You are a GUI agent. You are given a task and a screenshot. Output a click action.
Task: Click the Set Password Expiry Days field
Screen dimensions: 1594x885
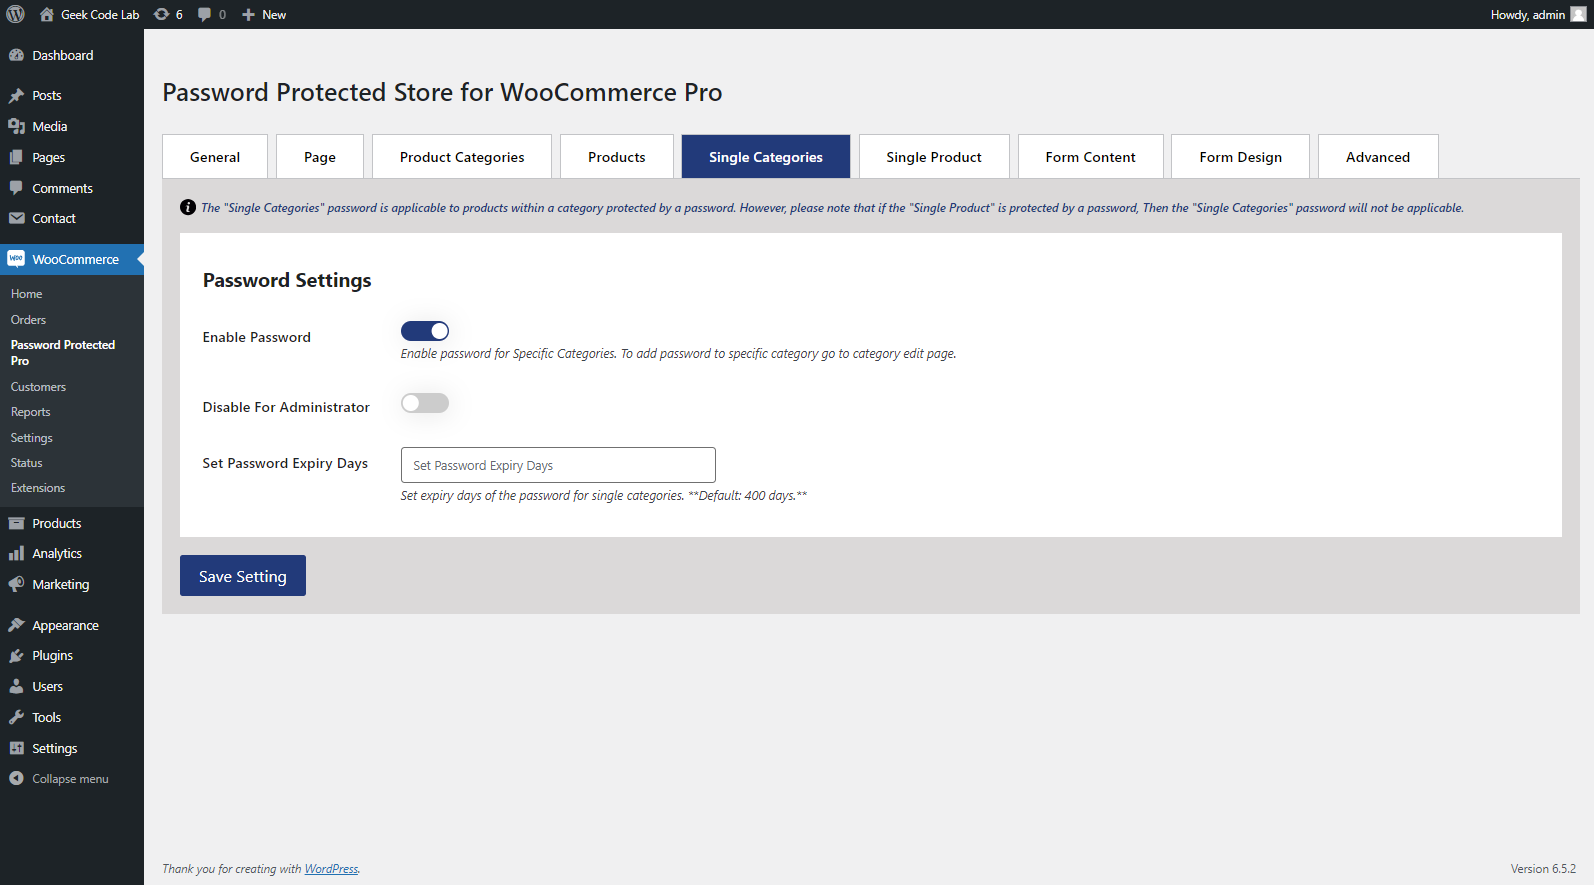coord(558,465)
